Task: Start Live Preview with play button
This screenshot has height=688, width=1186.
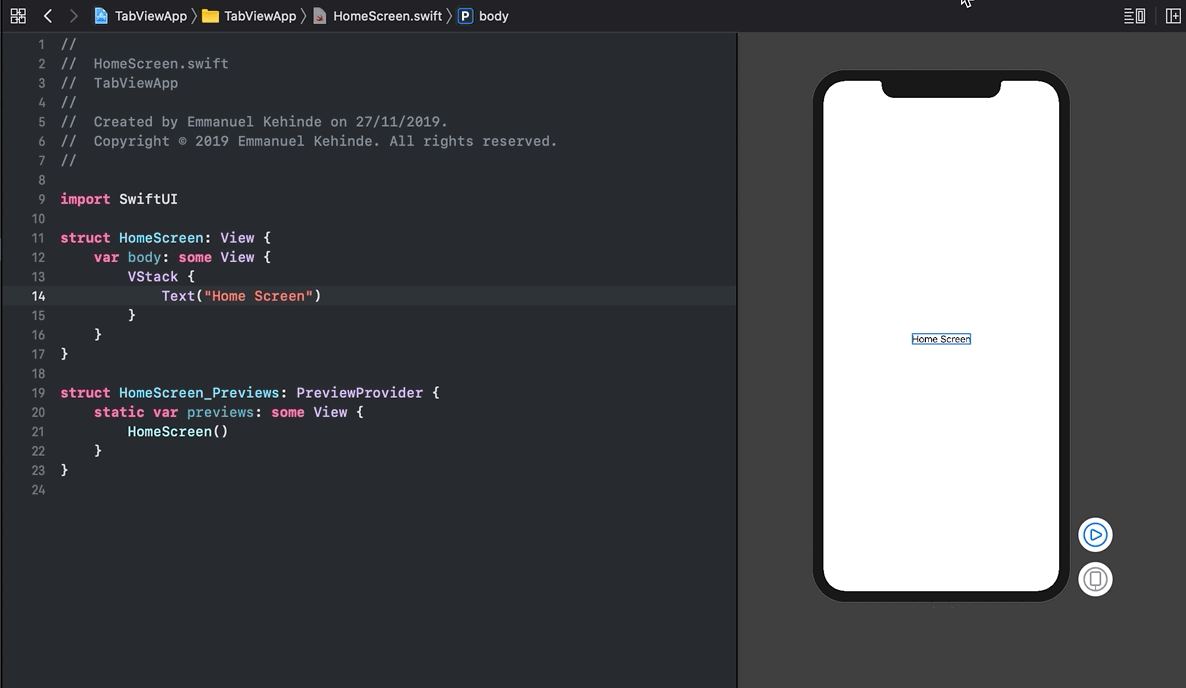Action: 1094,535
